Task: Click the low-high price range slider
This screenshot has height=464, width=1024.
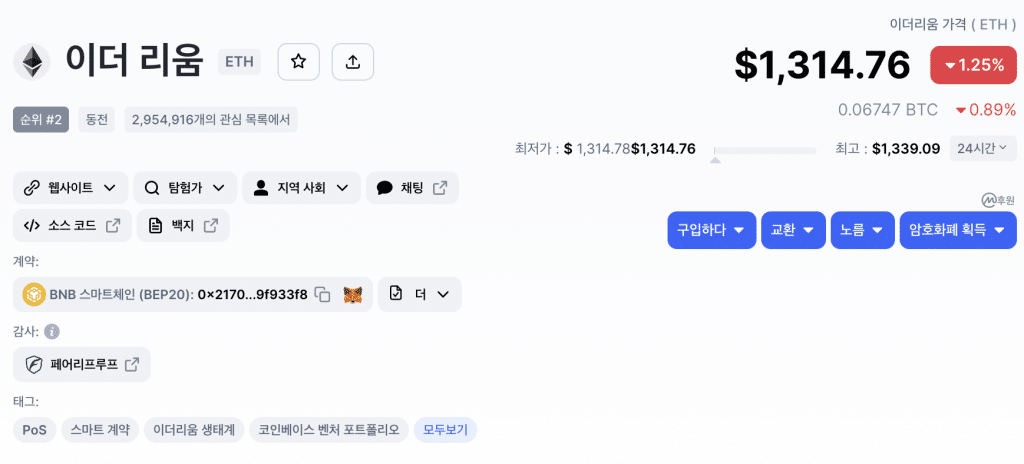Action: pos(765,151)
